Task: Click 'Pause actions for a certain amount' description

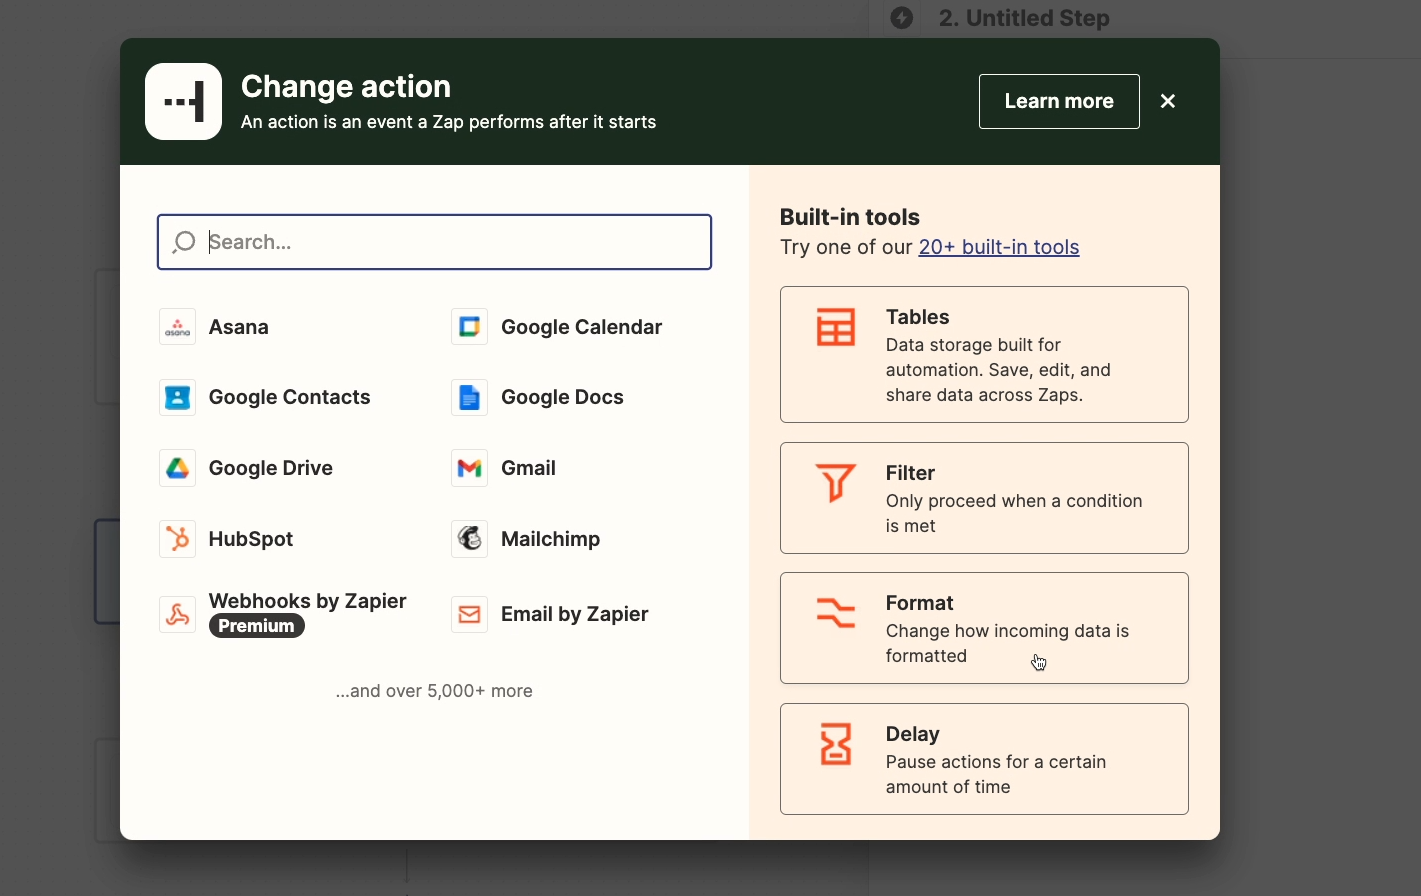Action: (x=996, y=775)
